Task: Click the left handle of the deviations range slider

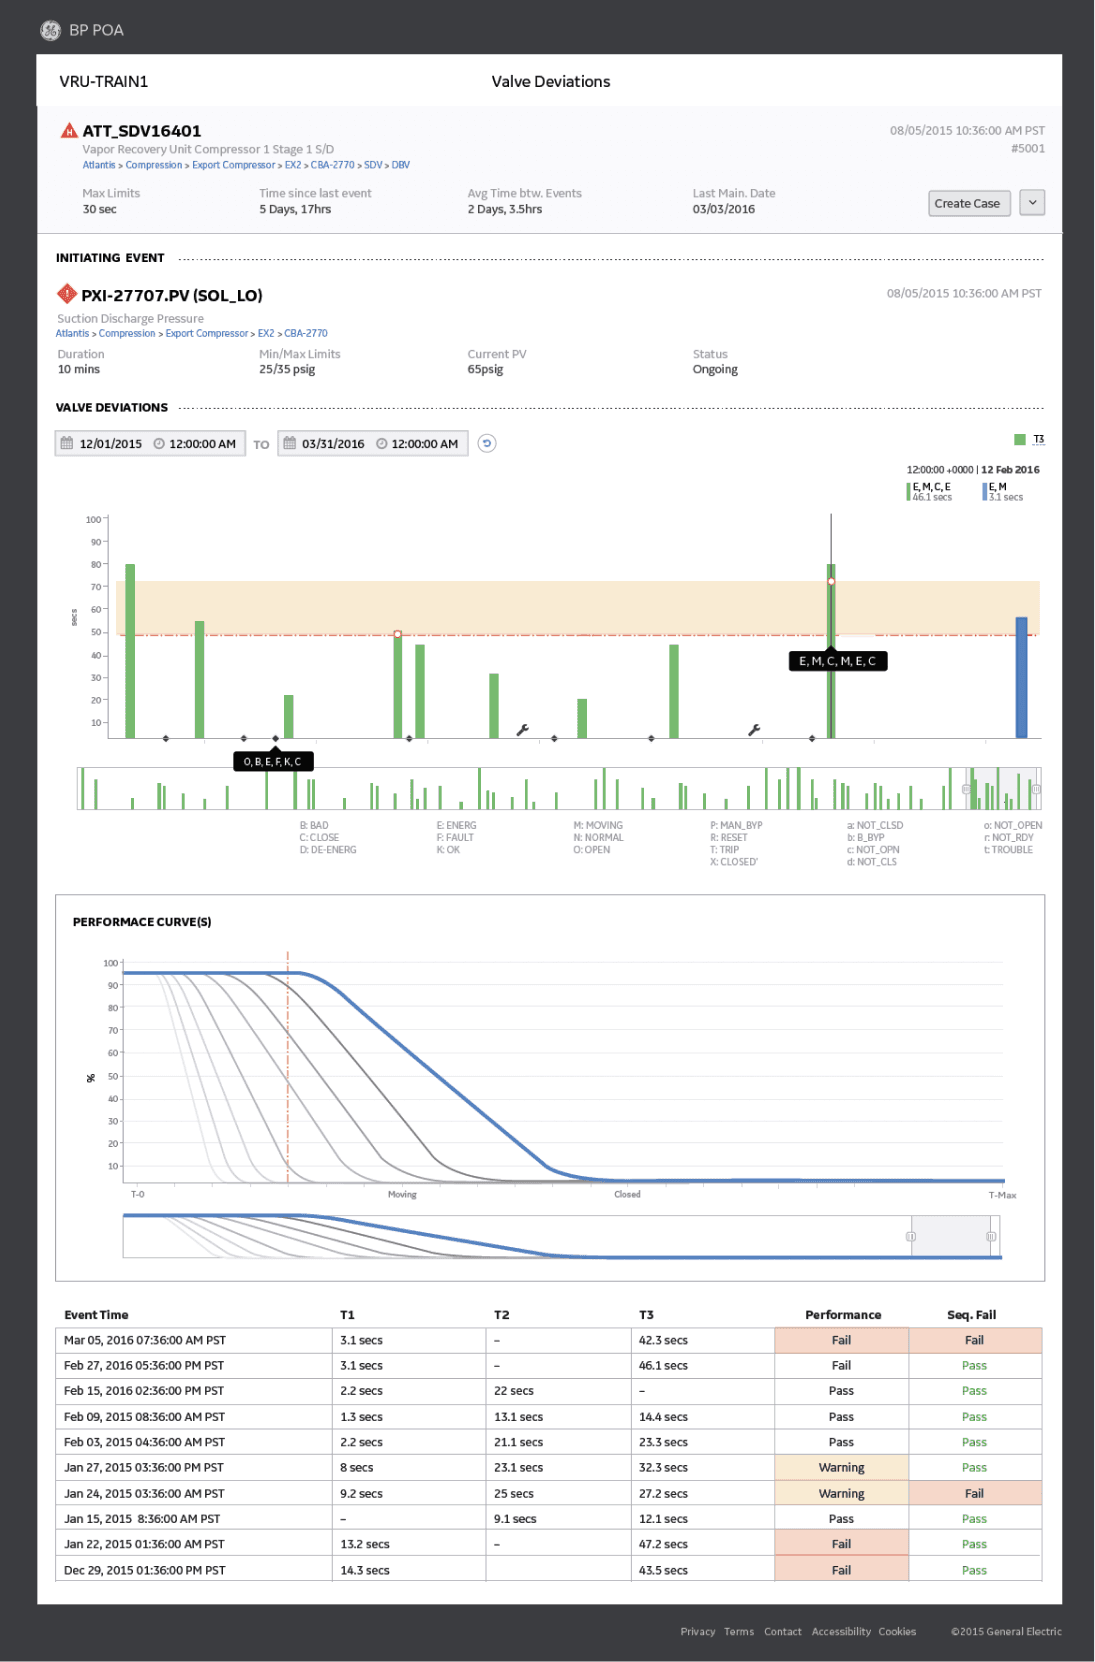Action: [x=966, y=789]
